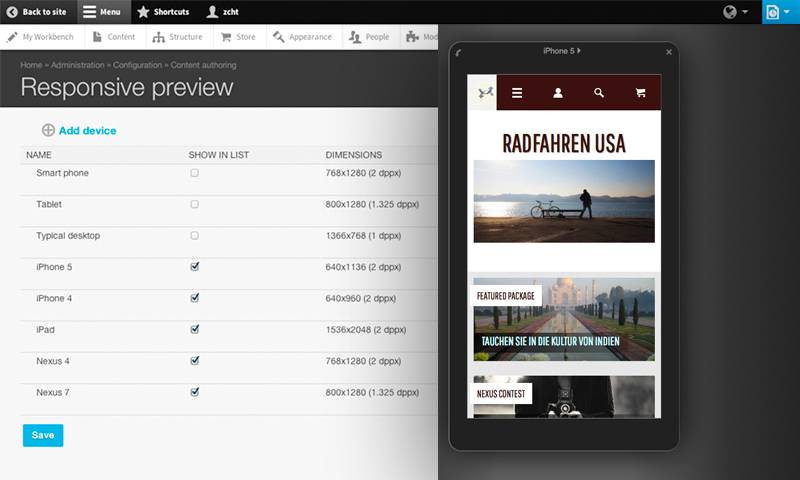Uncheck Show in list for iPad
This screenshot has height=480, width=800.
pos(194,329)
